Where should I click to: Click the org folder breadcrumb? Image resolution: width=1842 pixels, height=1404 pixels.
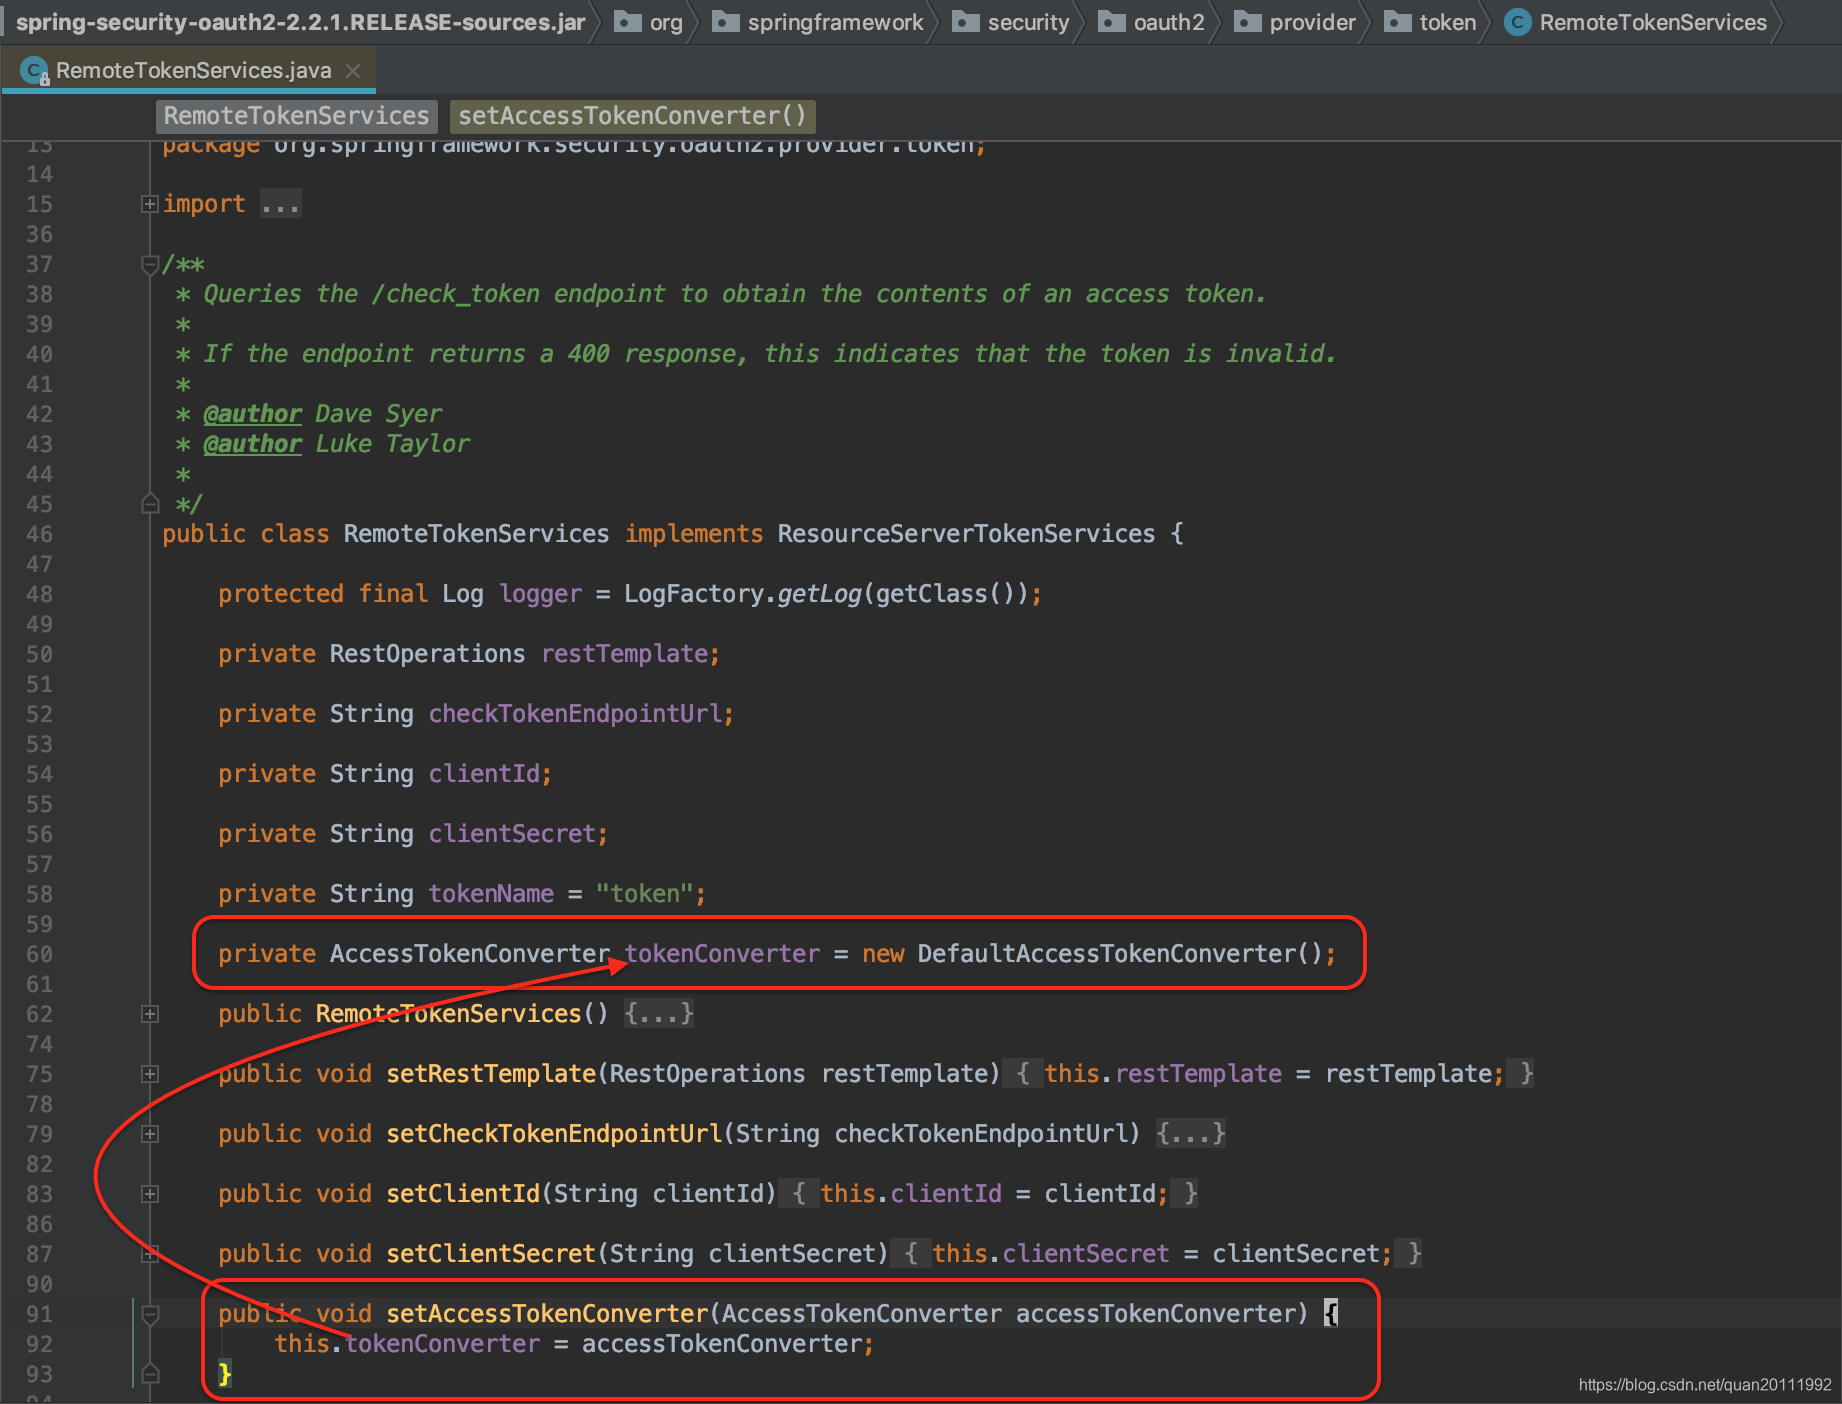pyautogui.click(x=649, y=22)
